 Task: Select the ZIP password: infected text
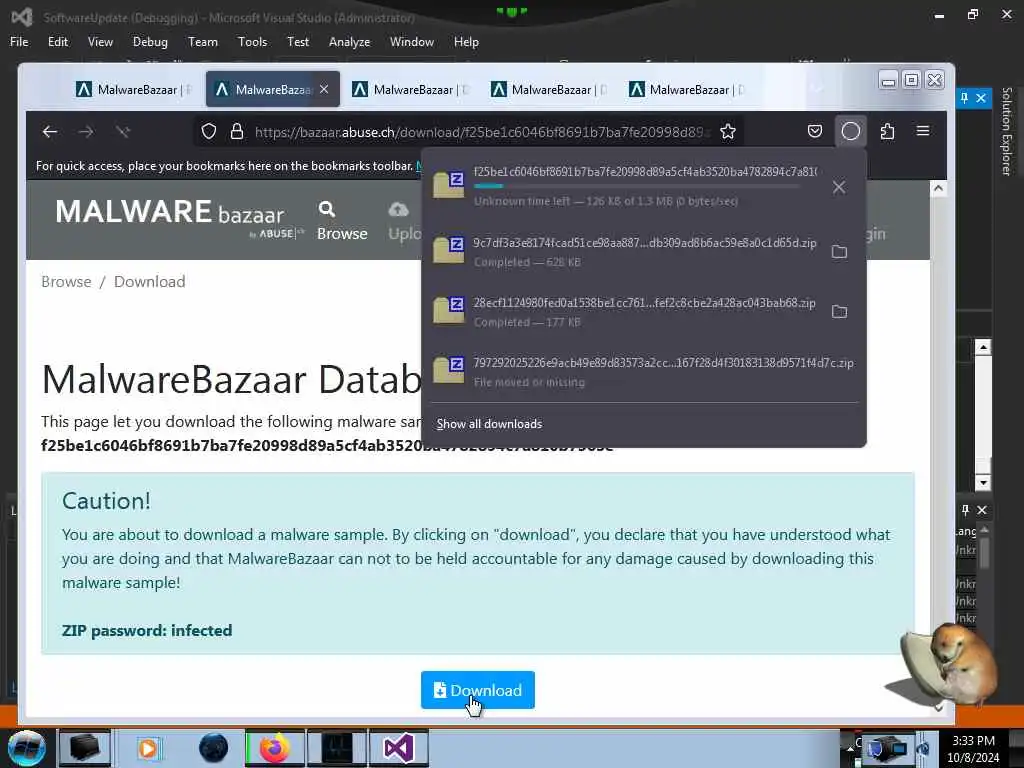click(x=147, y=630)
